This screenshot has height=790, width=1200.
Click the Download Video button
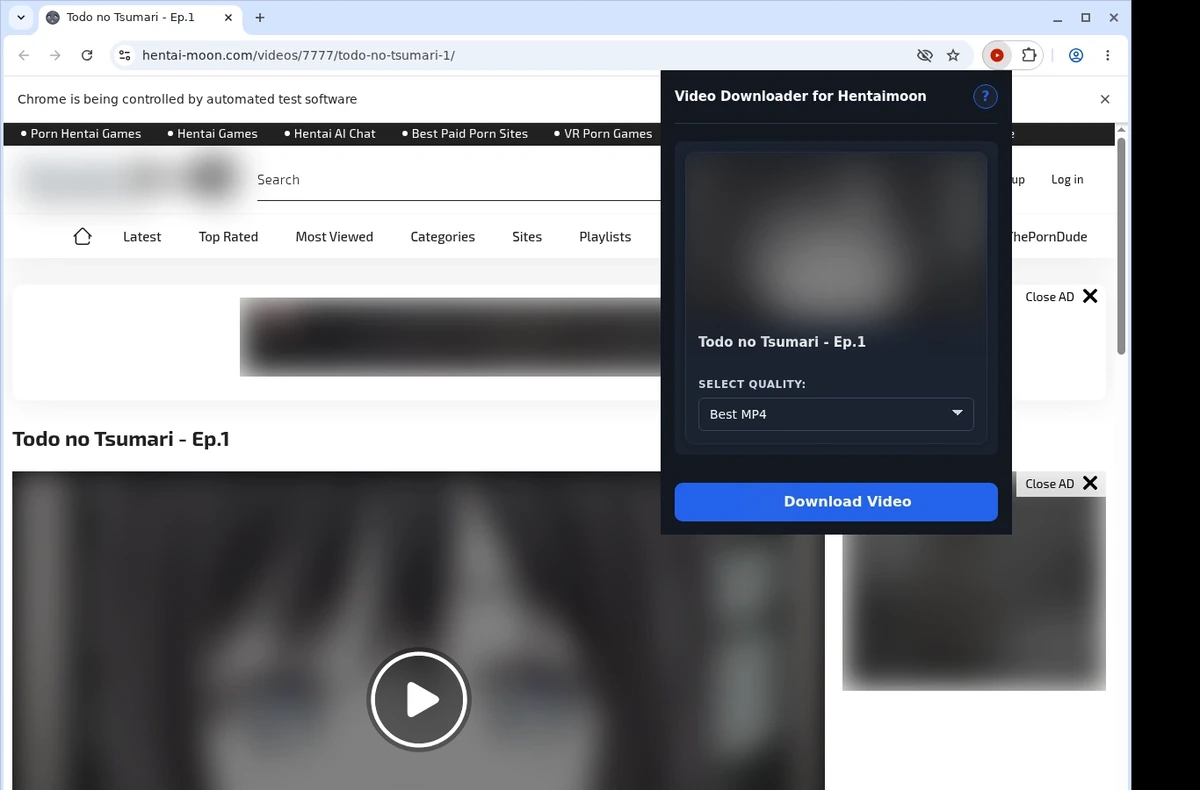coord(836,502)
